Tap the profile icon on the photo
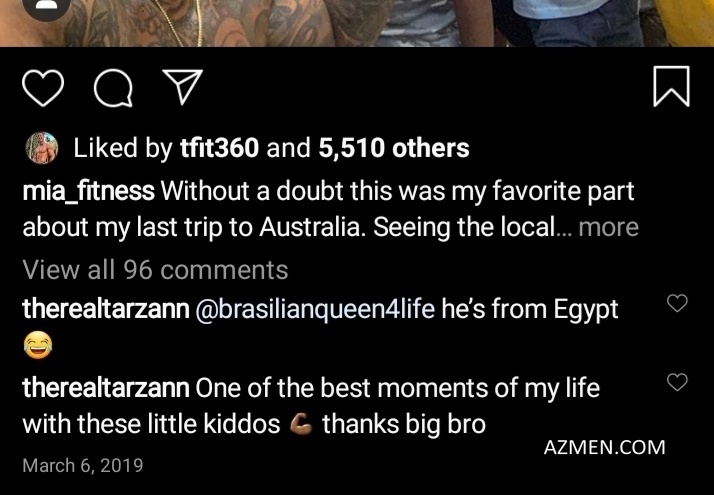Image resolution: width=714 pixels, height=495 pixels. [x=46, y=6]
